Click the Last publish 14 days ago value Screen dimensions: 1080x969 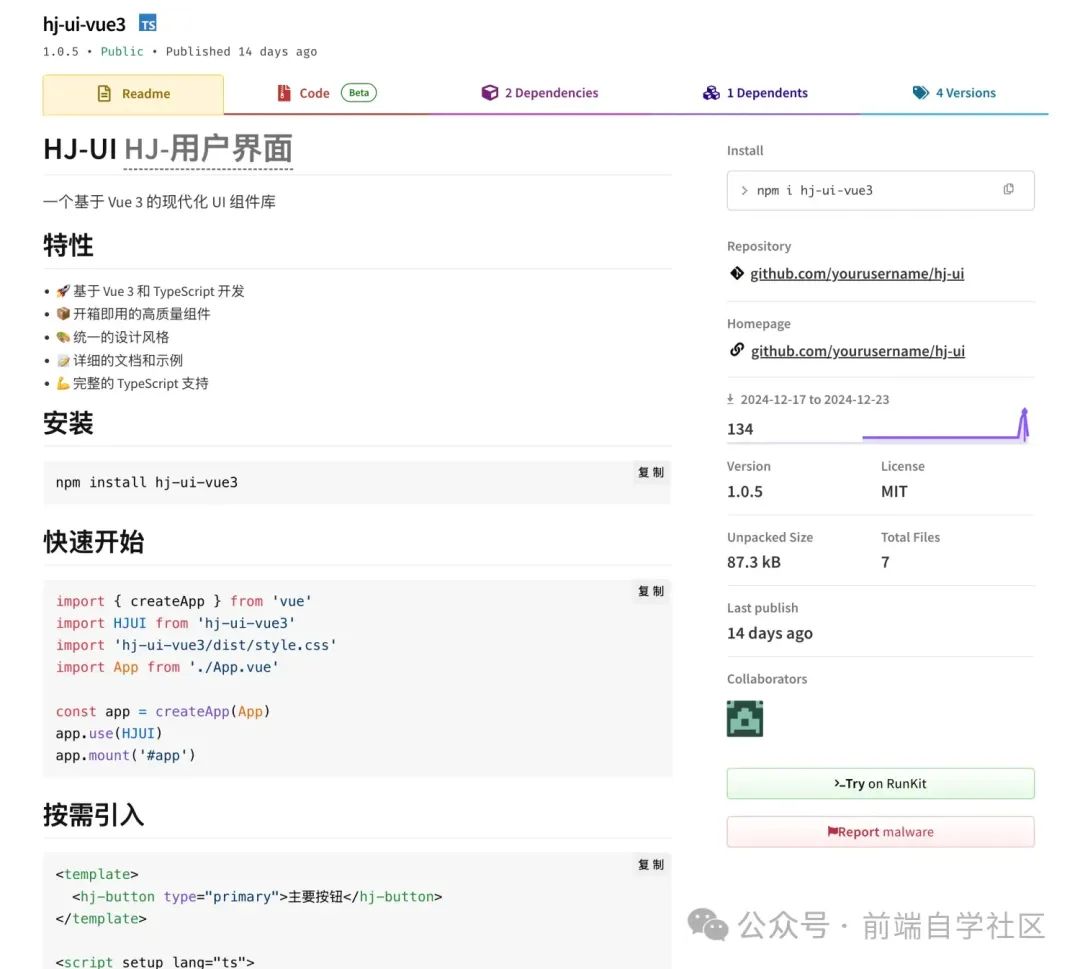[x=769, y=633]
